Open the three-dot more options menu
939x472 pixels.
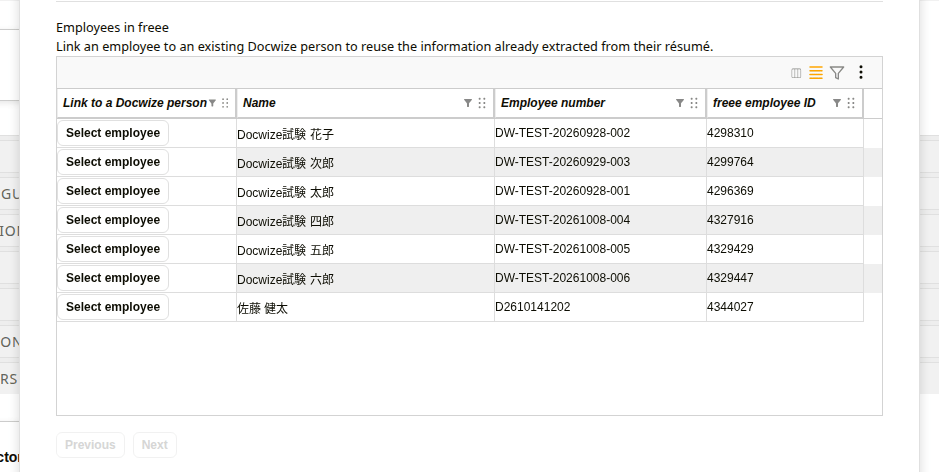tap(861, 72)
